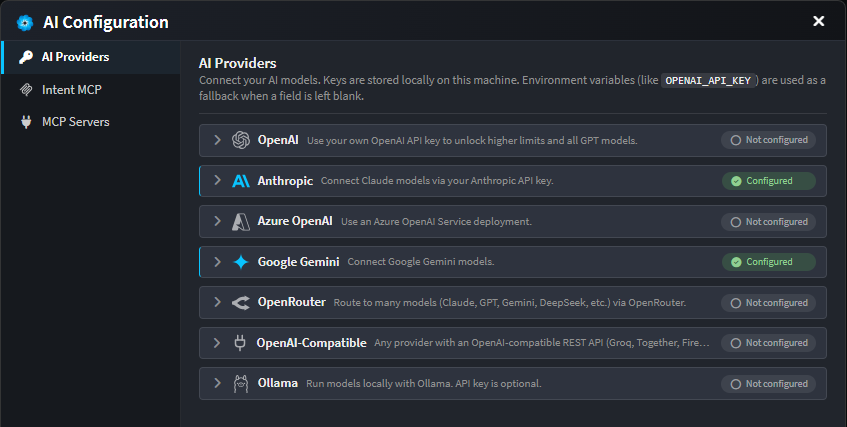Click the Anthropic provider name
This screenshot has width=847, height=427.
[x=285, y=181]
